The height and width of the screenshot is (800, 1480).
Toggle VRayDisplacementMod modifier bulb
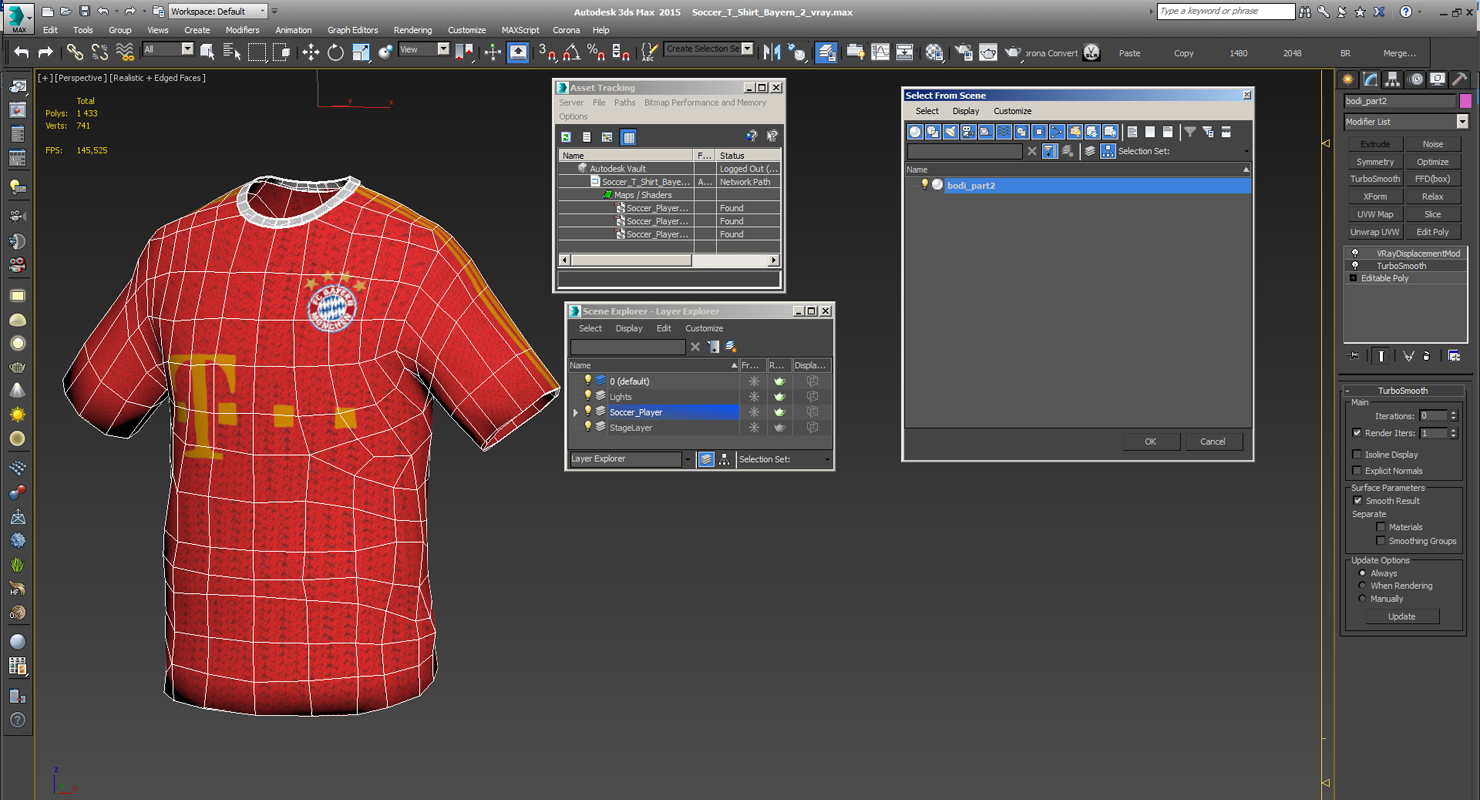(1355, 254)
